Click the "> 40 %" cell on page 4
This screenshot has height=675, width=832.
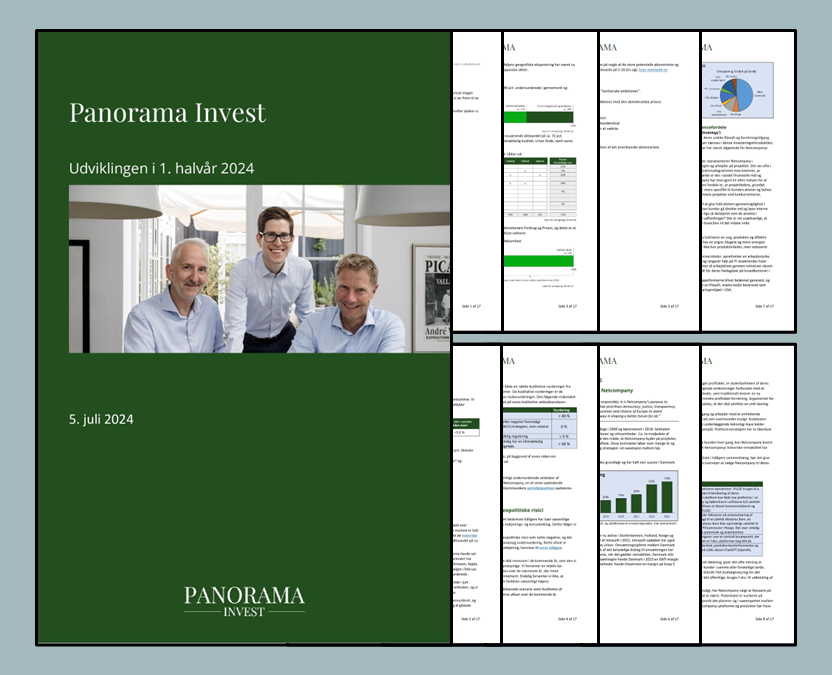tap(564, 416)
